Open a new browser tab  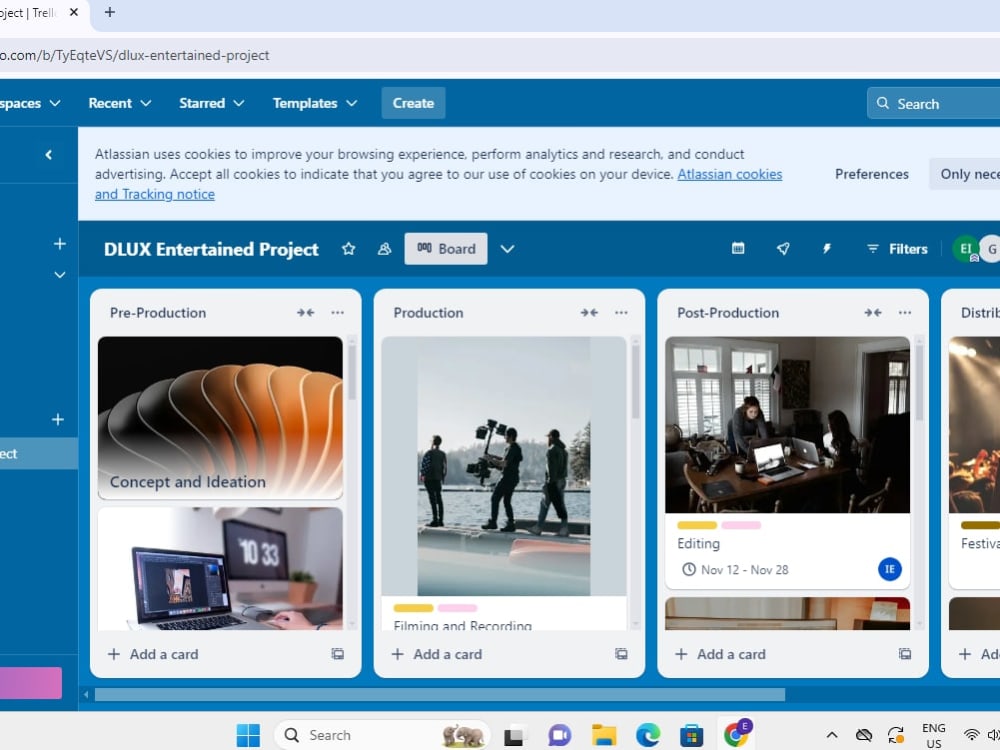click(110, 12)
